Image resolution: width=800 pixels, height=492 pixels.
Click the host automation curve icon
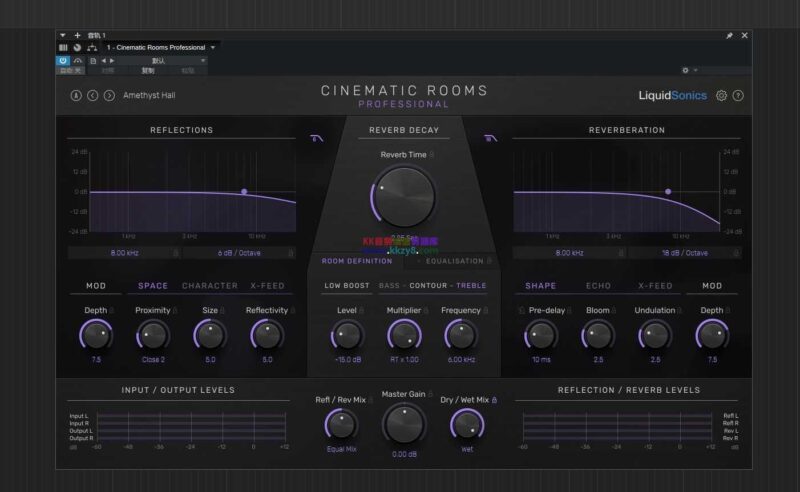[x=78, y=60]
